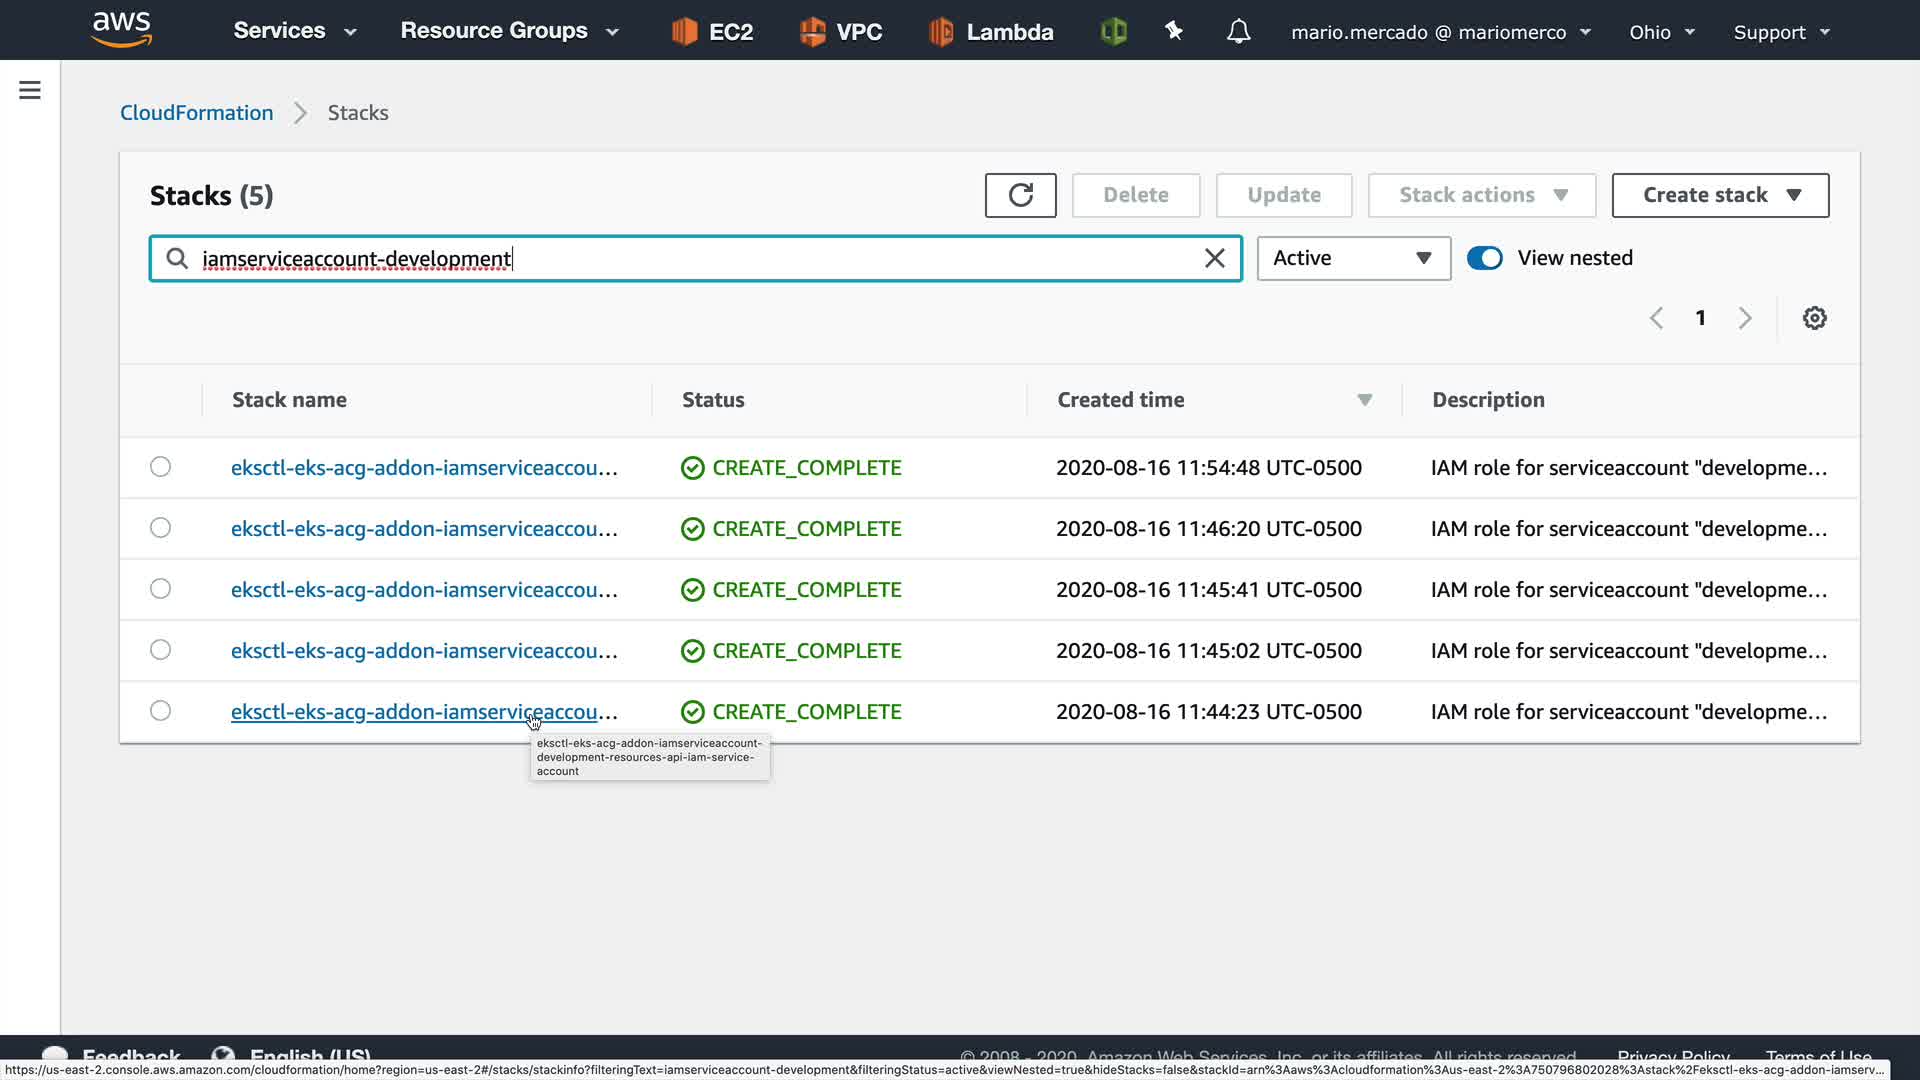Click the CloudFormation breadcrumb link
The height and width of the screenshot is (1080, 1920).
coord(196,113)
